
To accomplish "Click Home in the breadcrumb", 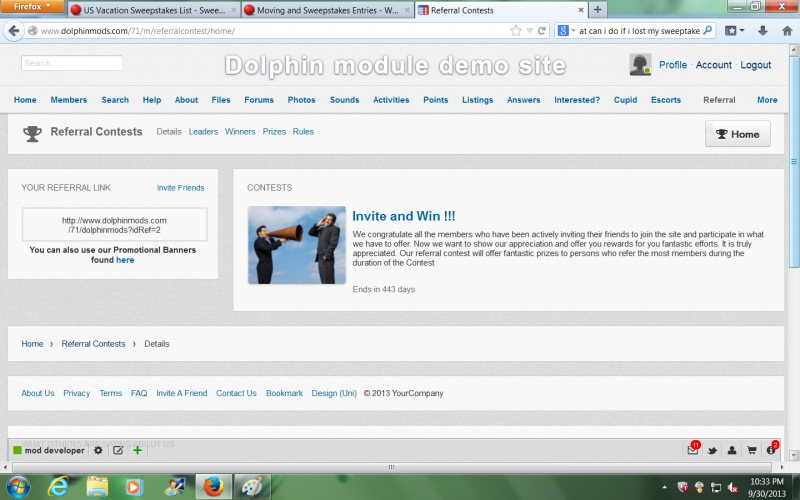I will [32, 344].
